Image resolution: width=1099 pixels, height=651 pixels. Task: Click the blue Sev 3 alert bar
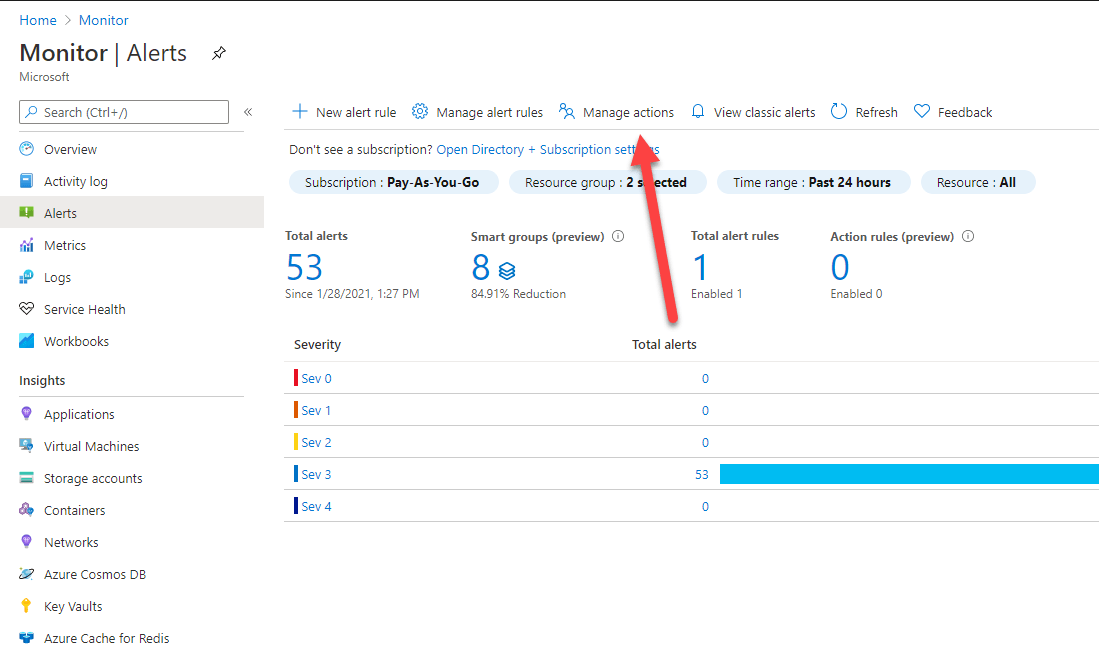coord(908,474)
